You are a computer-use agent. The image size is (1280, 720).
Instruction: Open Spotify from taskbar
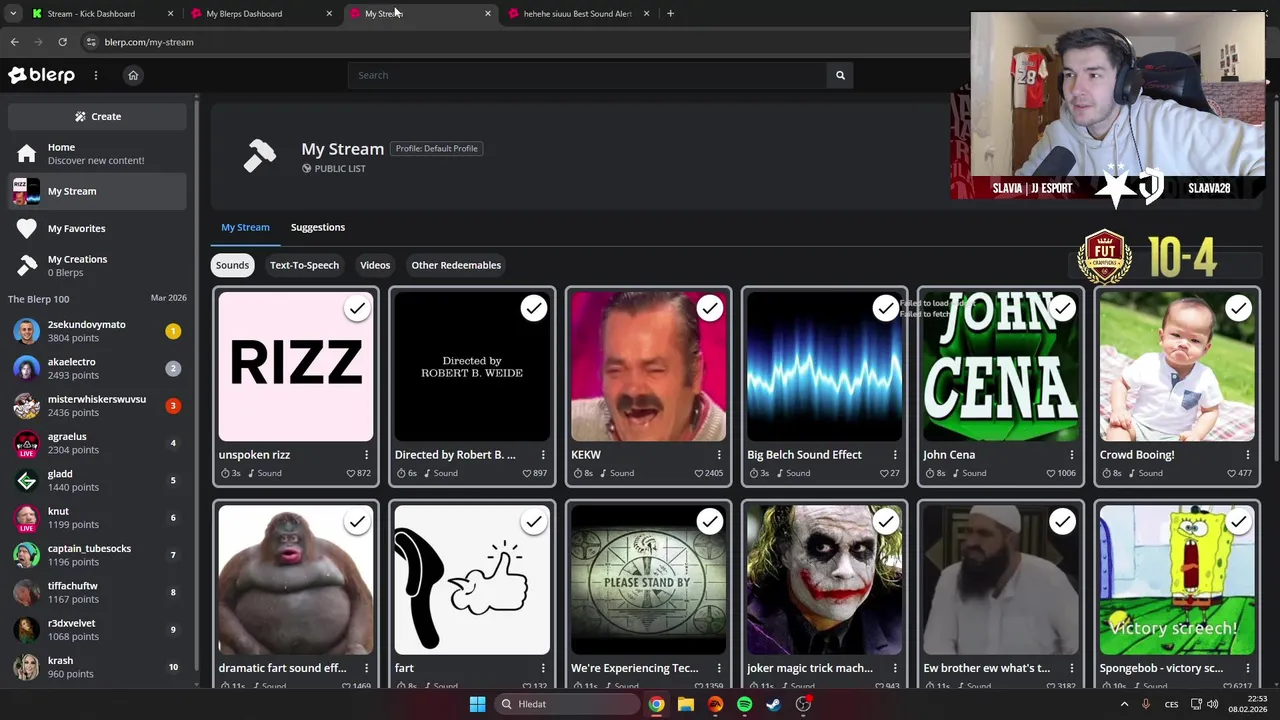[x=744, y=704]
